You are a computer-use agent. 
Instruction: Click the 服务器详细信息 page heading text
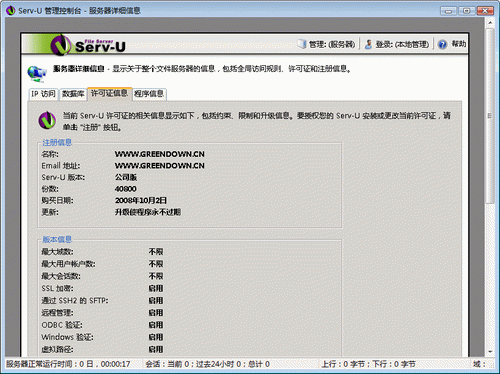(x=79, y=69)
